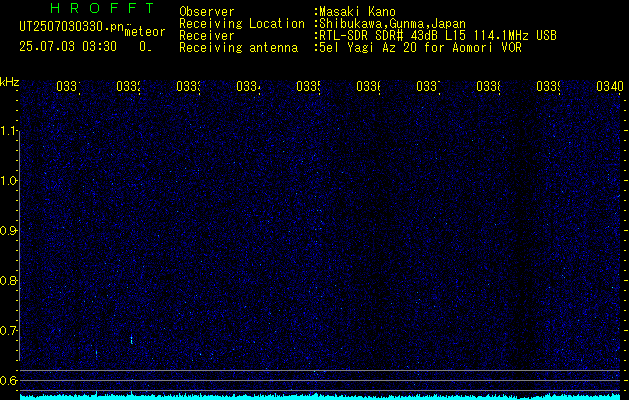629x400 pixels.
Task: Click the 1.0 frequency axis label
Action: 10,181
